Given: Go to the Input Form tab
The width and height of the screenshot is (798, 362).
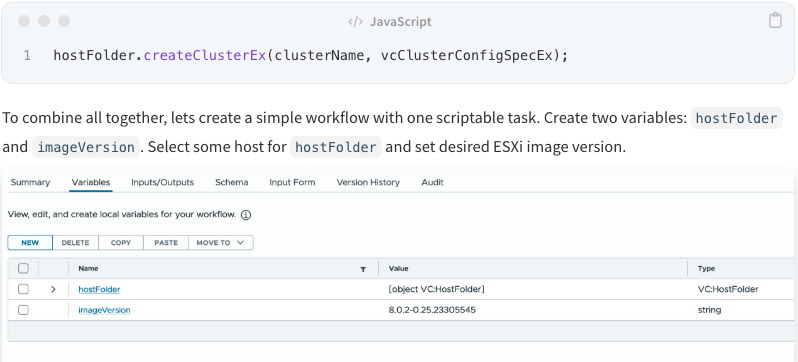Looking at the screenshot, I should (x=292, y=182).
